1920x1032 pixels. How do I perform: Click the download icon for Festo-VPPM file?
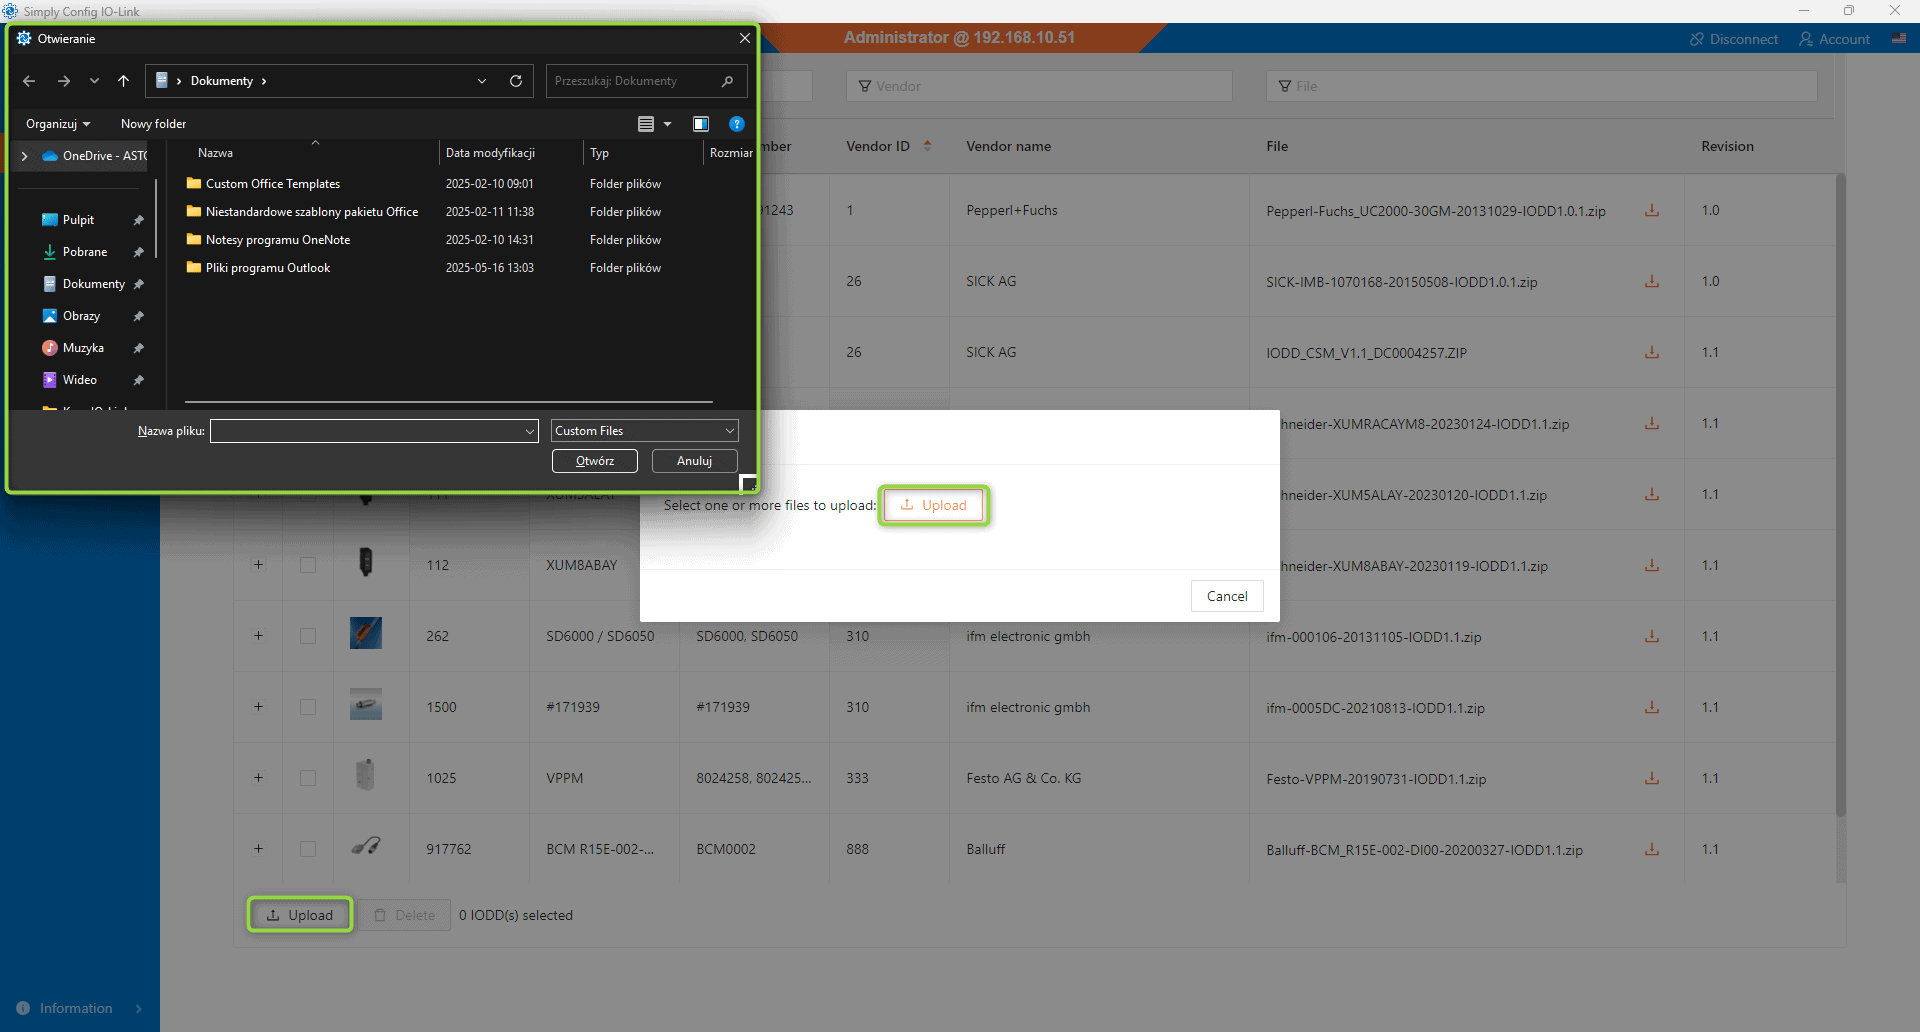pos(1652,778)
